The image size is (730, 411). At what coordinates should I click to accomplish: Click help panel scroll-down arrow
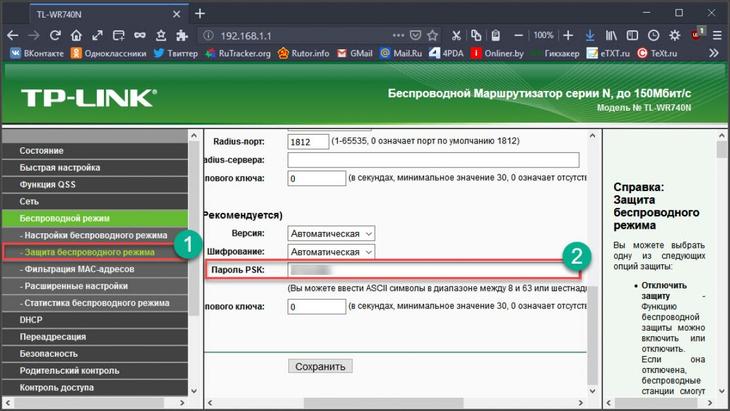tap(722, 391)
